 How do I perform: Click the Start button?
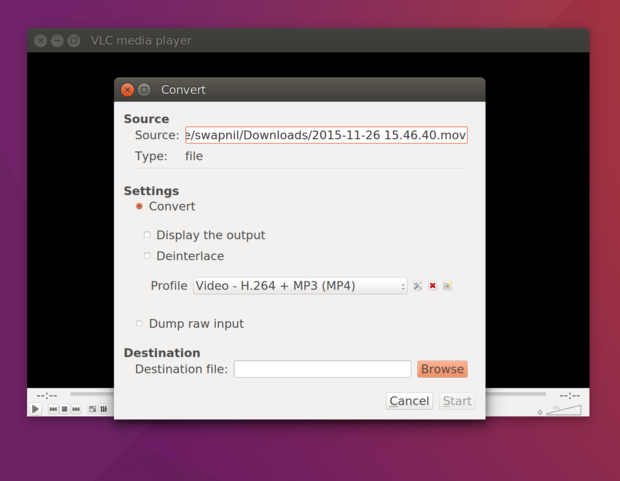click(x=457, y=401)
